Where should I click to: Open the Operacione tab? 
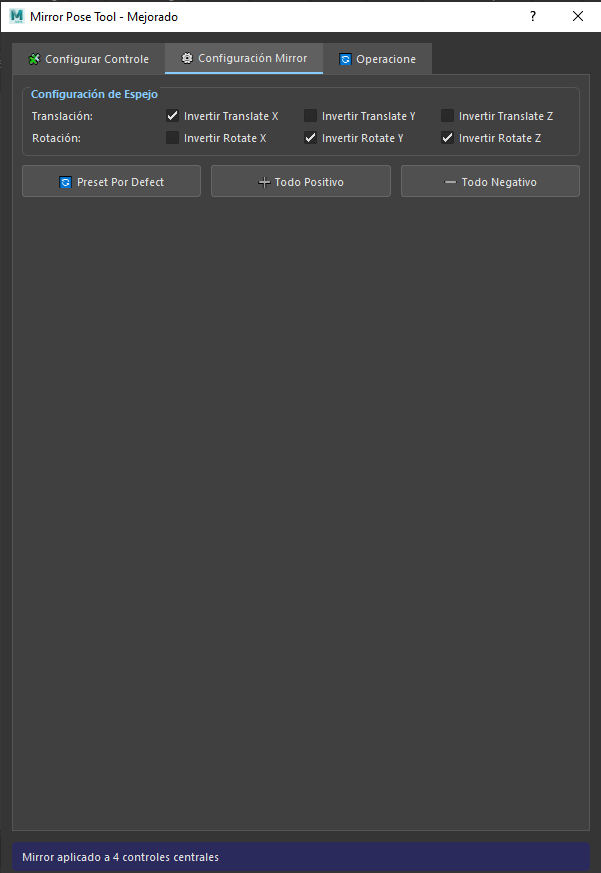[x=377, y=59]
